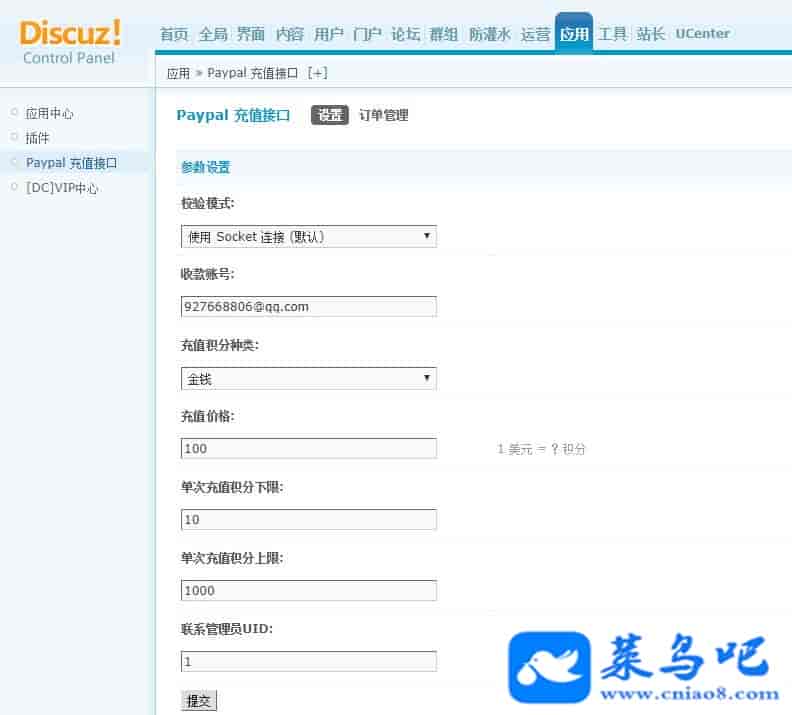Click the 收款账号 email input field
Screen dimensions: 792x715
[x=309, y=307]
